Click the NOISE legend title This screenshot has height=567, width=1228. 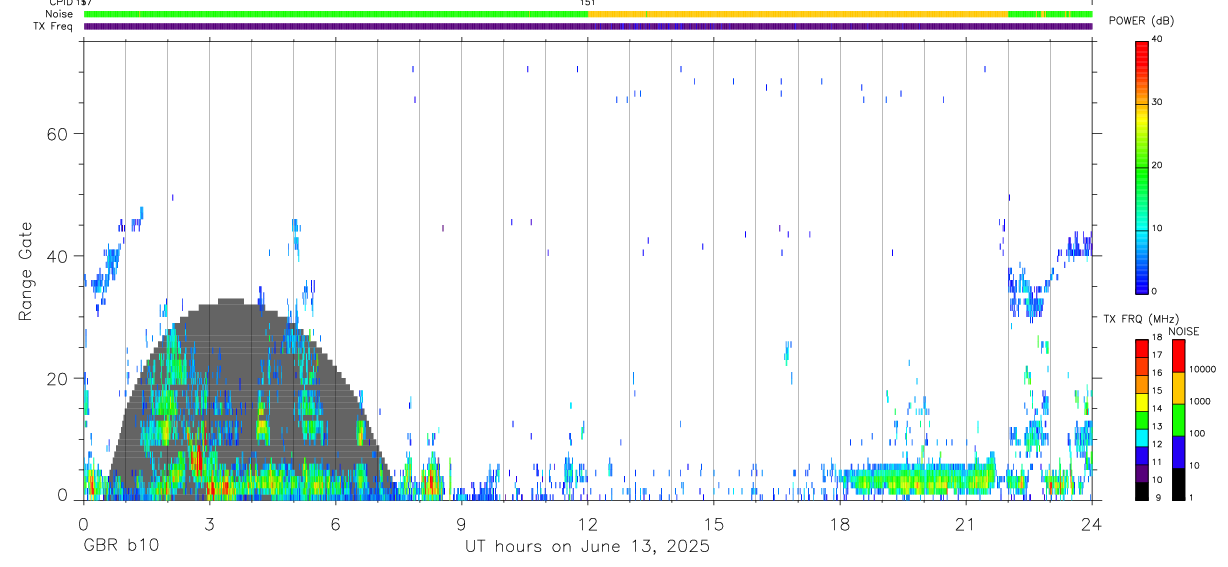1185,331
